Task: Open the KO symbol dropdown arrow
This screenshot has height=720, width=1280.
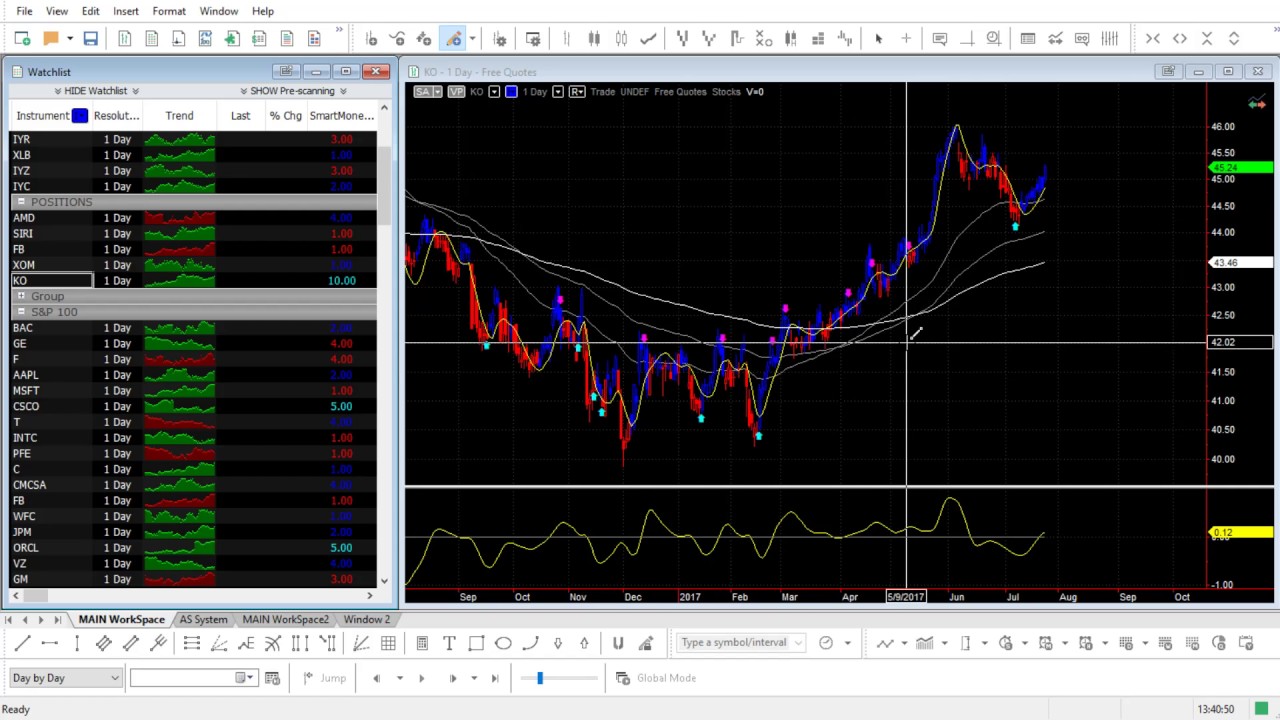Action: 494,92
